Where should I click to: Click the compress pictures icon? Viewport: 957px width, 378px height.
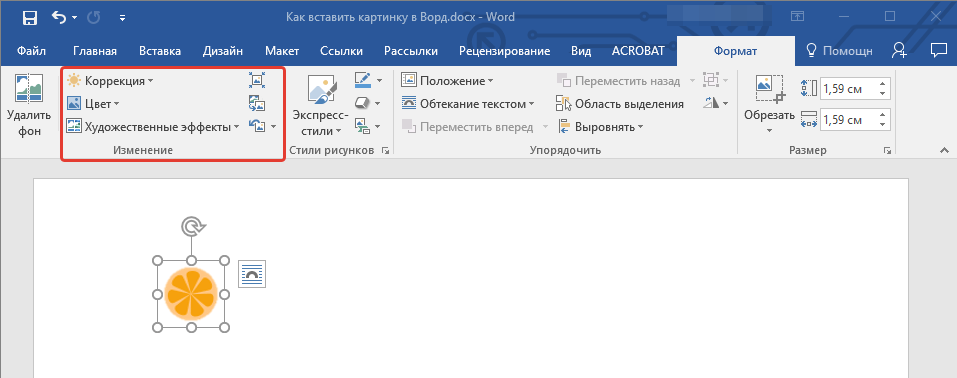coord(256,80)
